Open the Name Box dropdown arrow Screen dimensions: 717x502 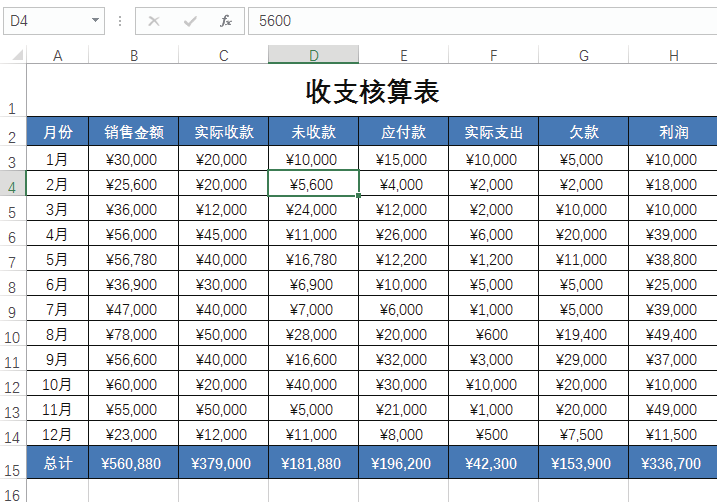[95, 21]
